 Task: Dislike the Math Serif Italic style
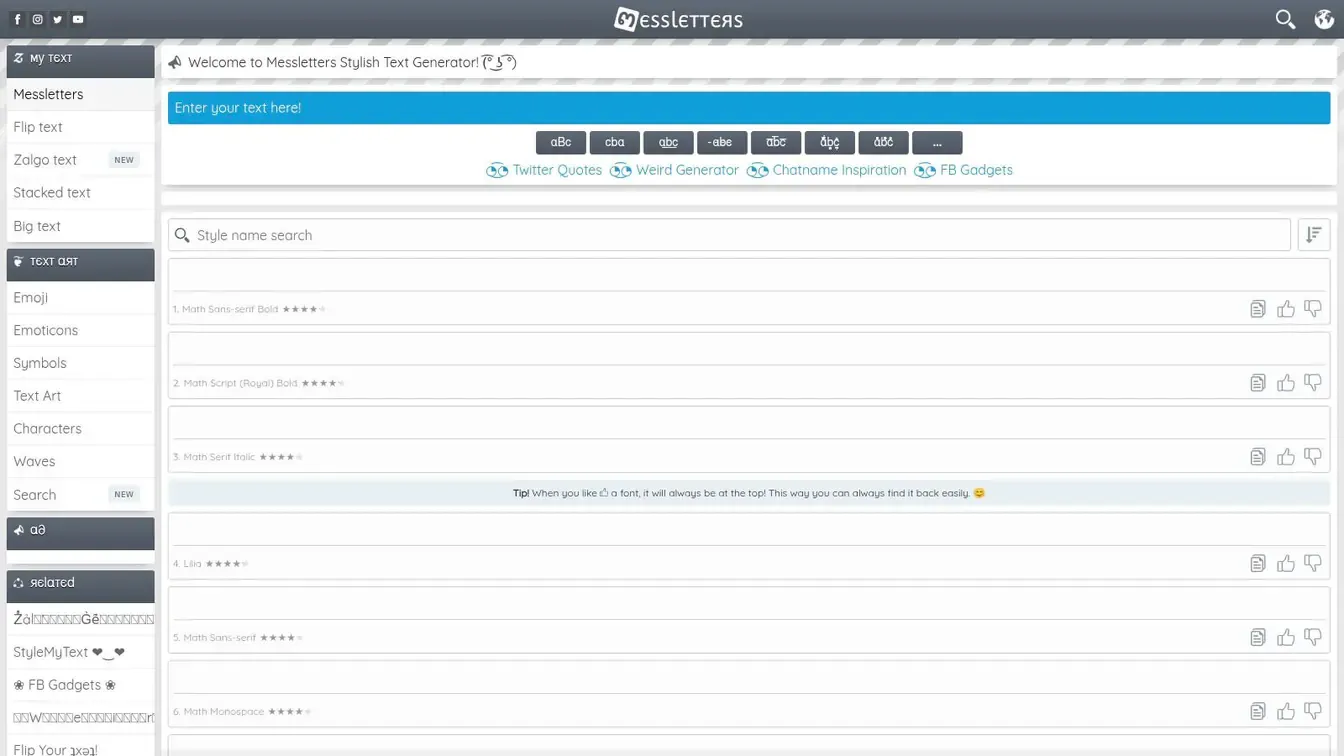pos(1313,457)
